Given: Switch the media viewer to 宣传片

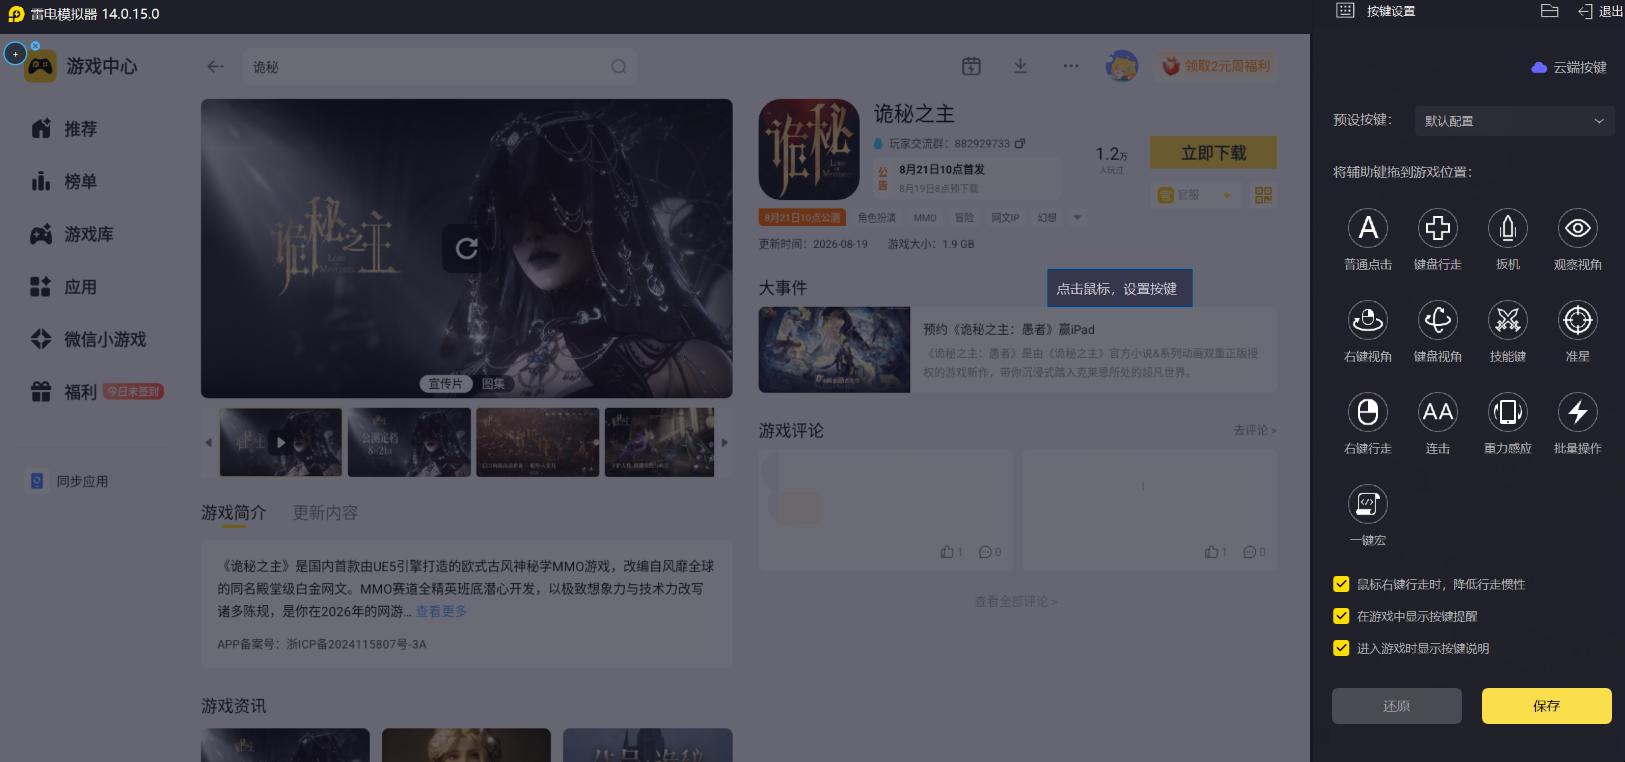Looking at the screenshot, I should click(x=445, y=383).
